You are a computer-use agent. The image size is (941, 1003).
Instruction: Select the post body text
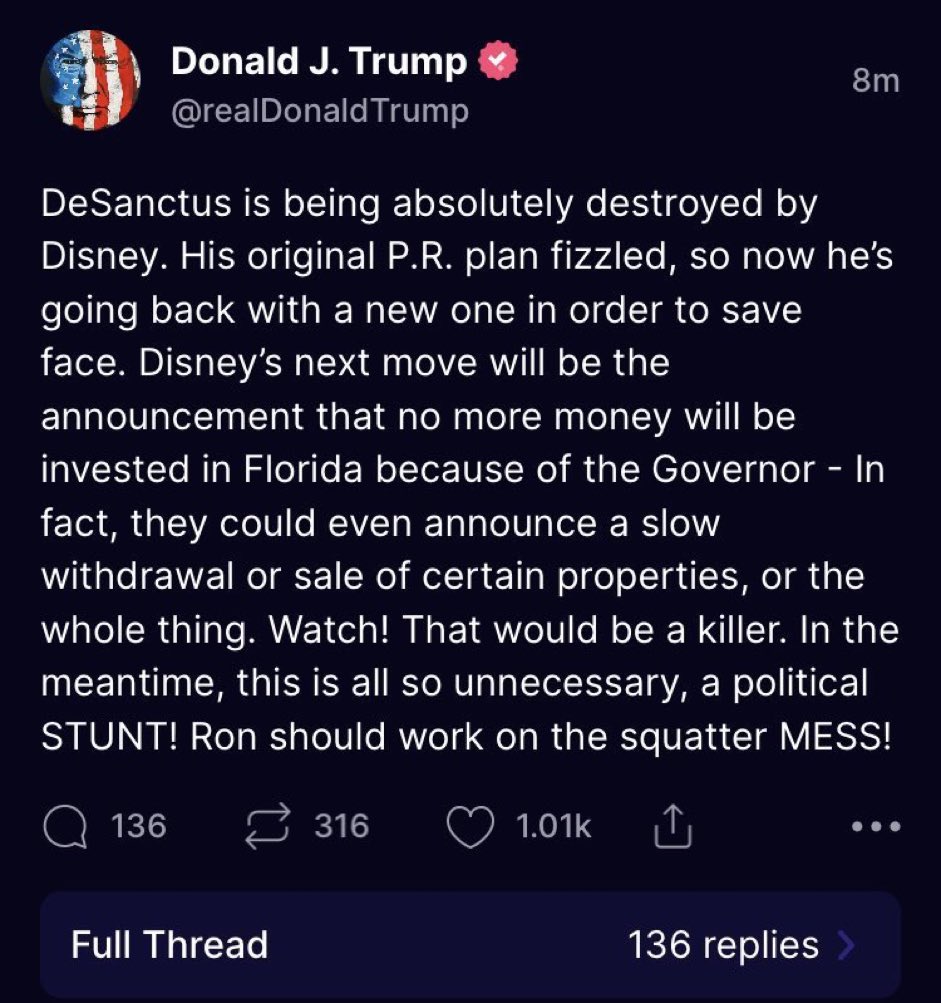470,470
